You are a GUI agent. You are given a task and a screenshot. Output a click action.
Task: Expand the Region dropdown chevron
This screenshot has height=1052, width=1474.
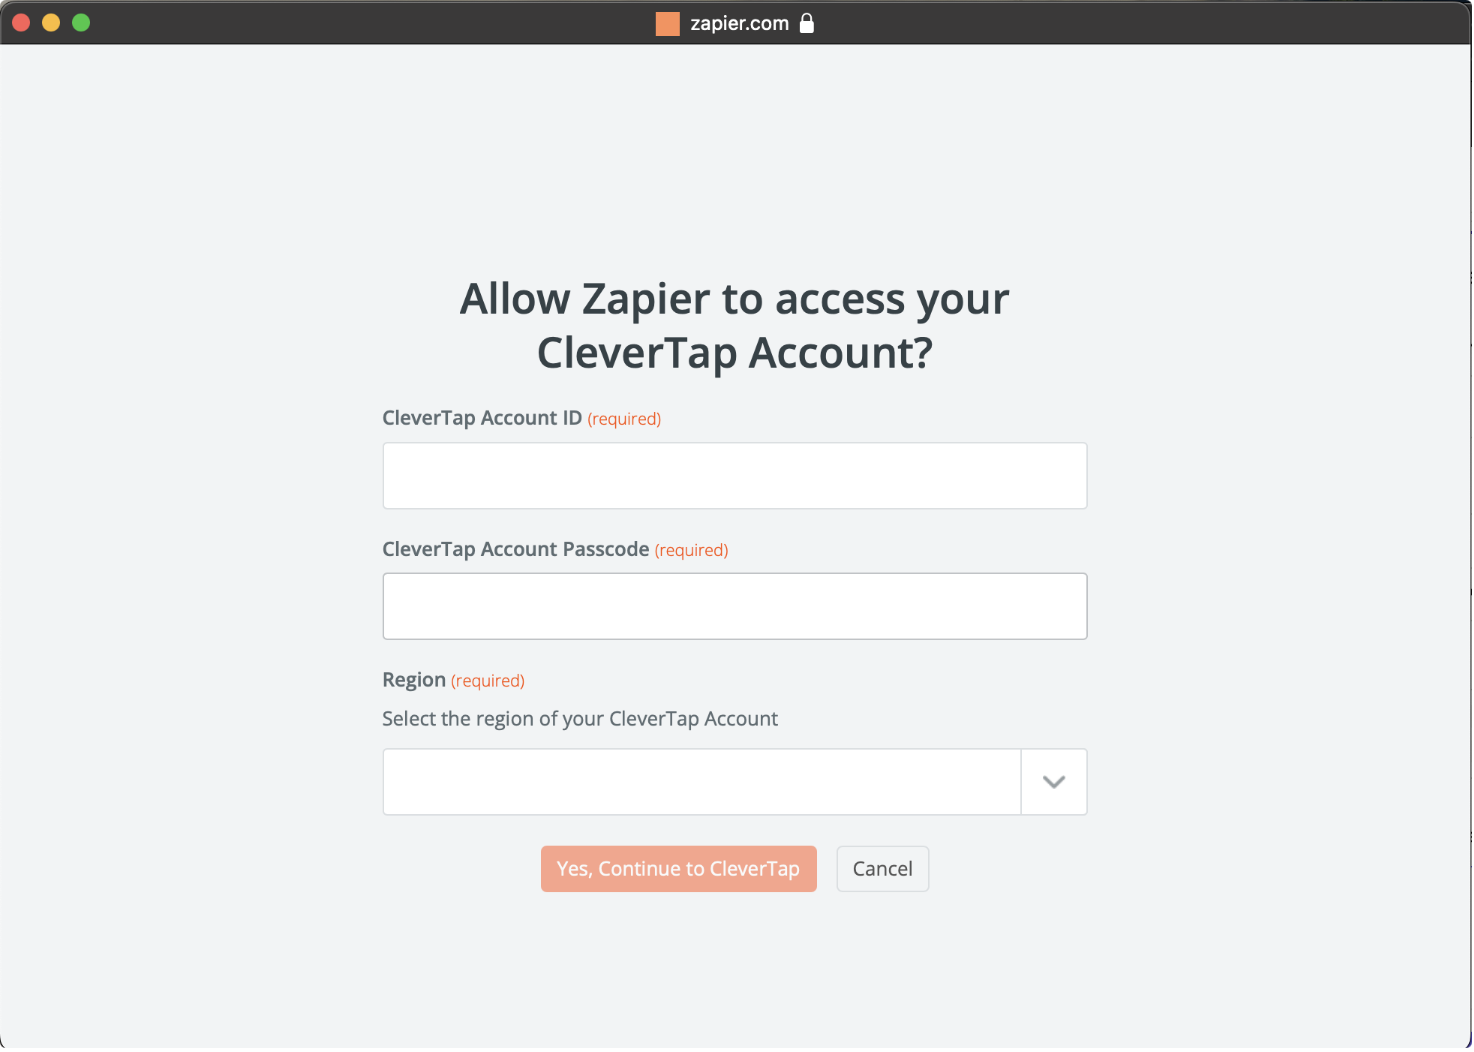click(1053, 781)
